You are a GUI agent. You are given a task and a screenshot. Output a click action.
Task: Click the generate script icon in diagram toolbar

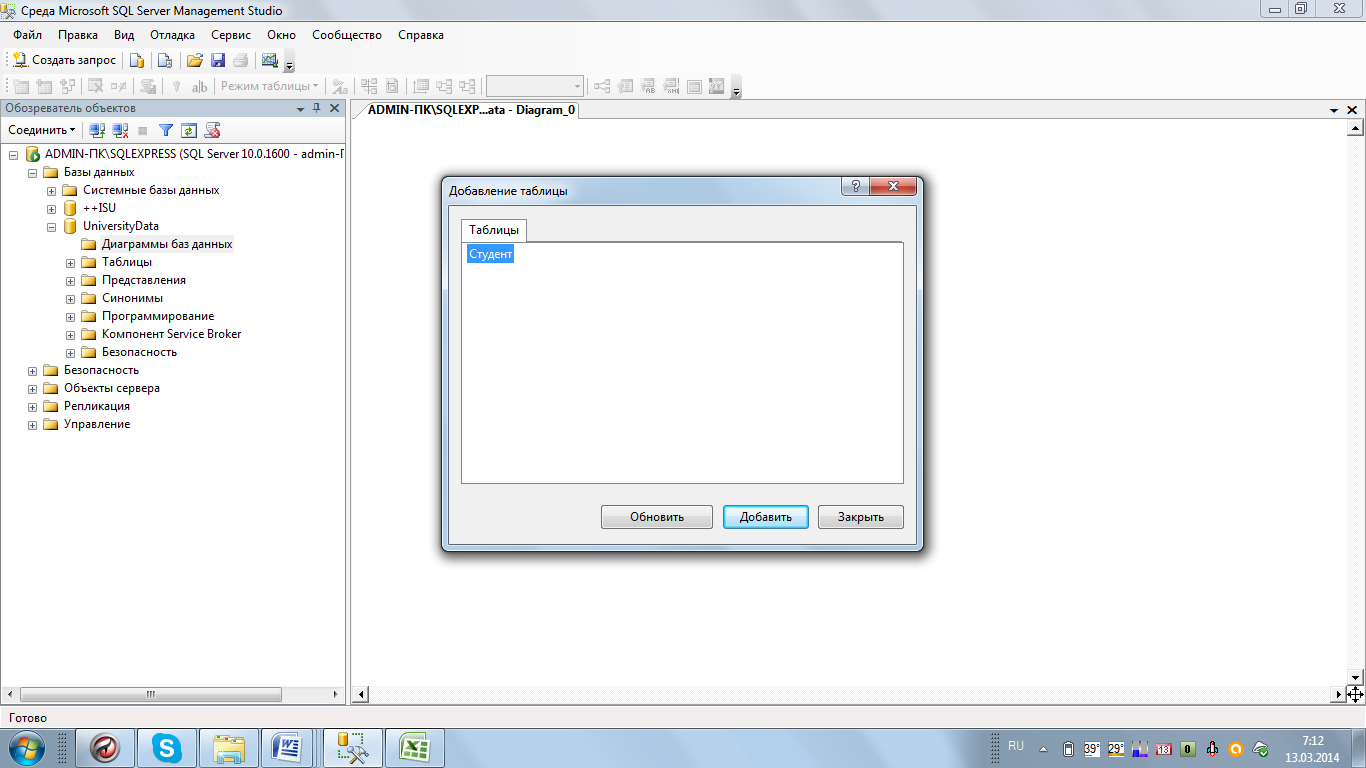click(147, 86)
